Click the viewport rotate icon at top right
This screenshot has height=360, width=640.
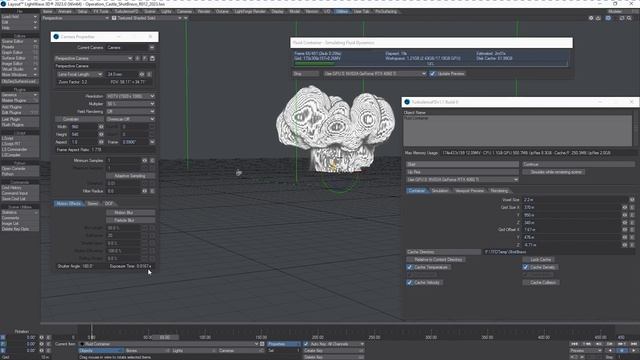598,18
